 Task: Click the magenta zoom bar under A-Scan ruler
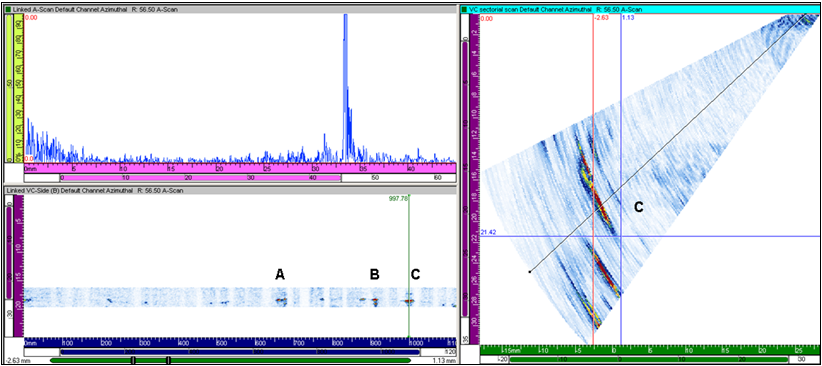[201, 178]
